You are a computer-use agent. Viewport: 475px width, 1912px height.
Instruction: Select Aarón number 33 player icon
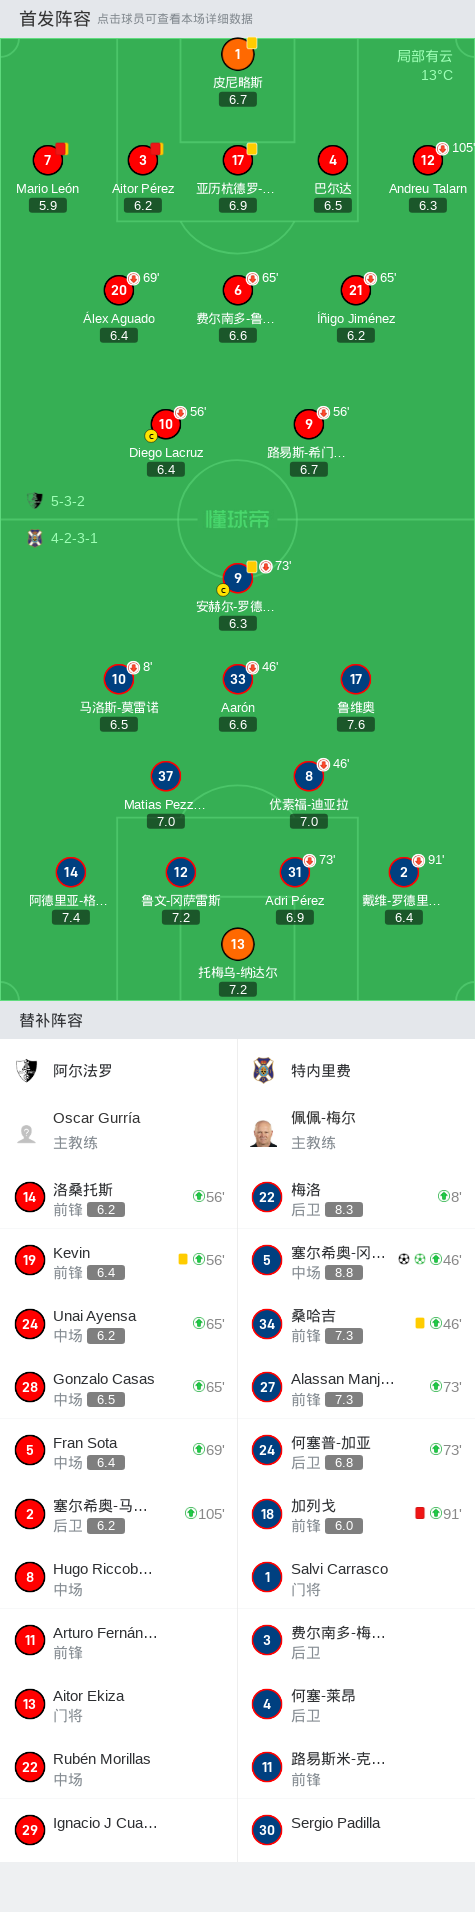point(238,679)
